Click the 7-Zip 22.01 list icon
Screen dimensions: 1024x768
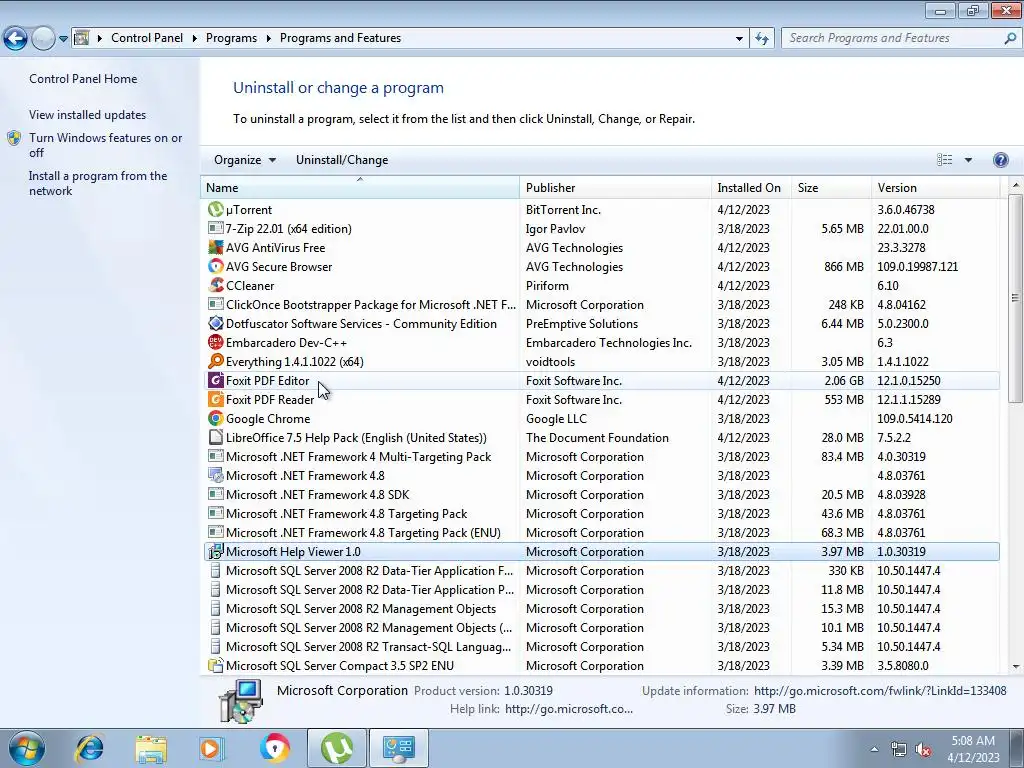(216, 229)
